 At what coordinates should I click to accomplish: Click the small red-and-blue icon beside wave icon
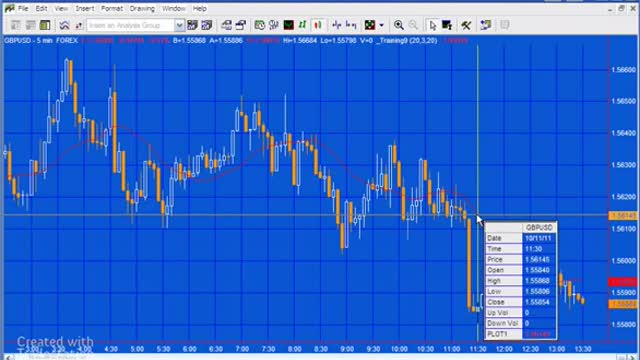tap(79, 25)
